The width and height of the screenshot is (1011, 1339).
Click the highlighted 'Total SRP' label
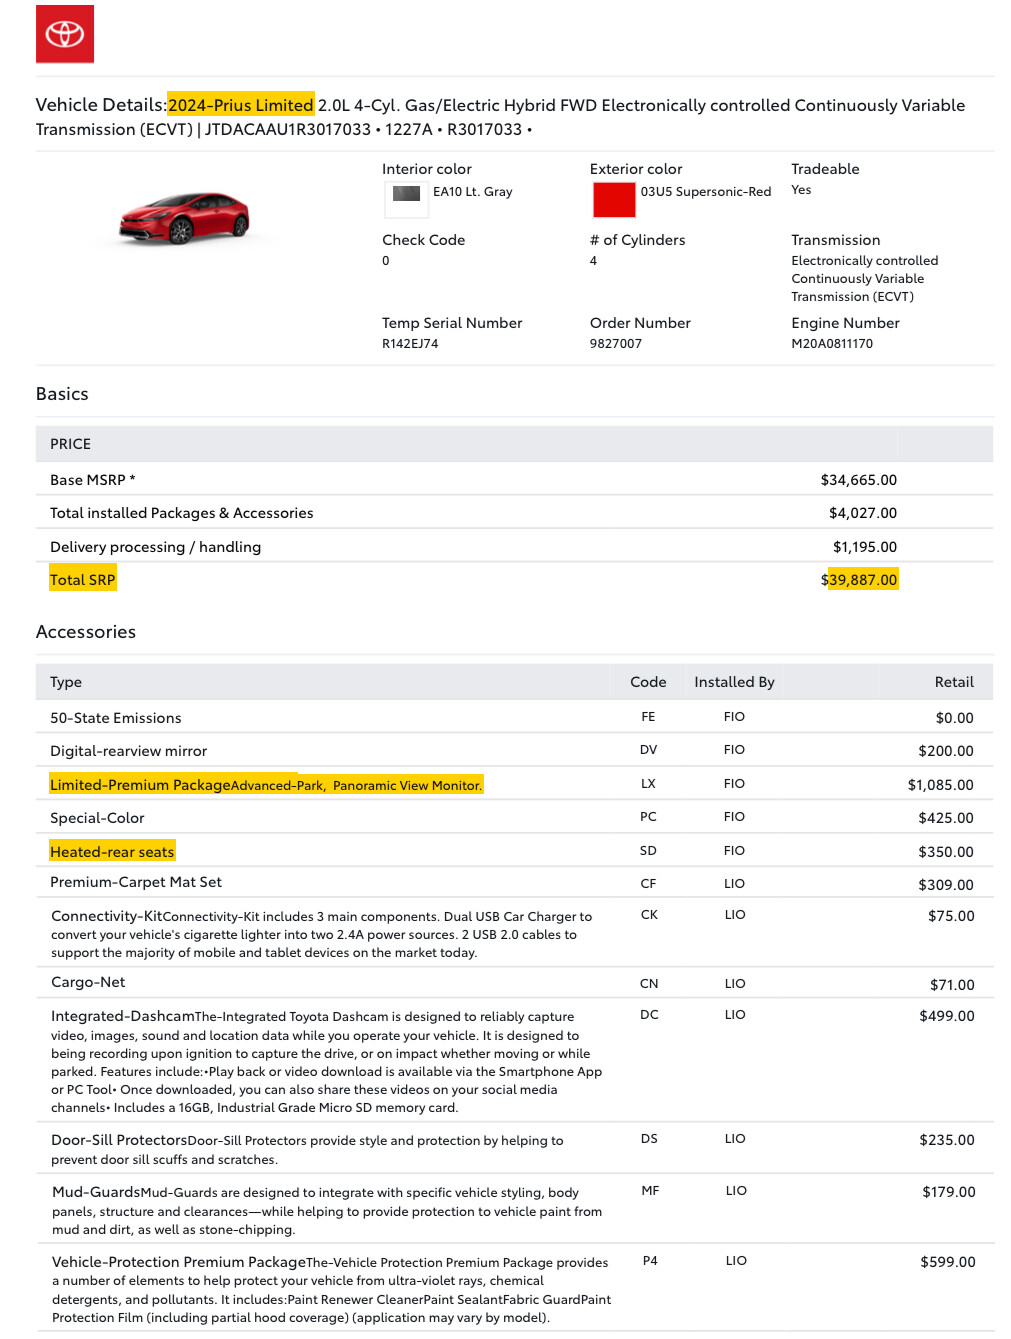(83, 579)
